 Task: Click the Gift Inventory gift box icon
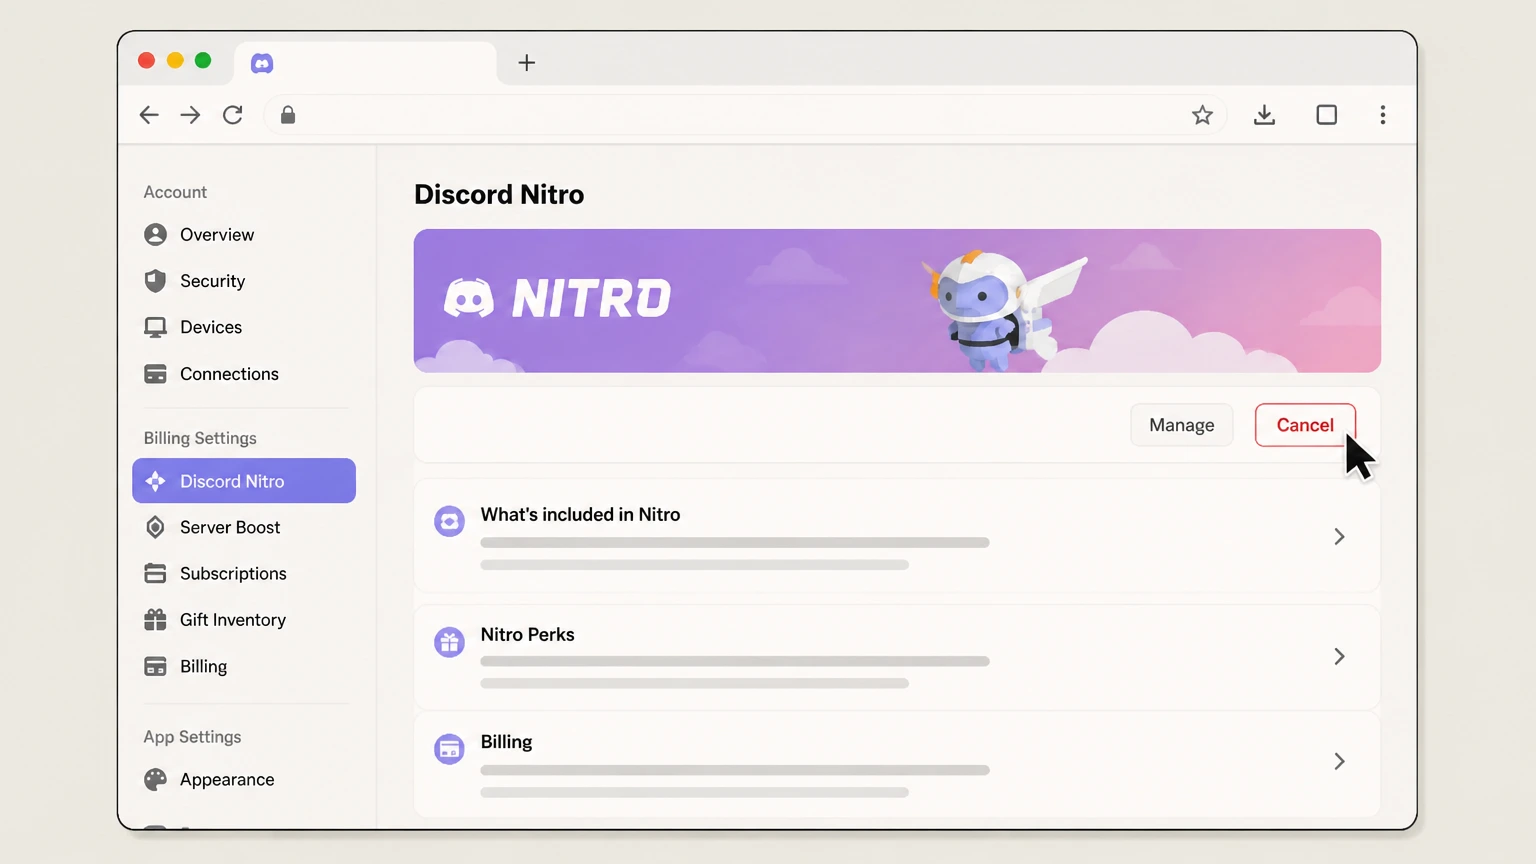(x=155, y=620)
